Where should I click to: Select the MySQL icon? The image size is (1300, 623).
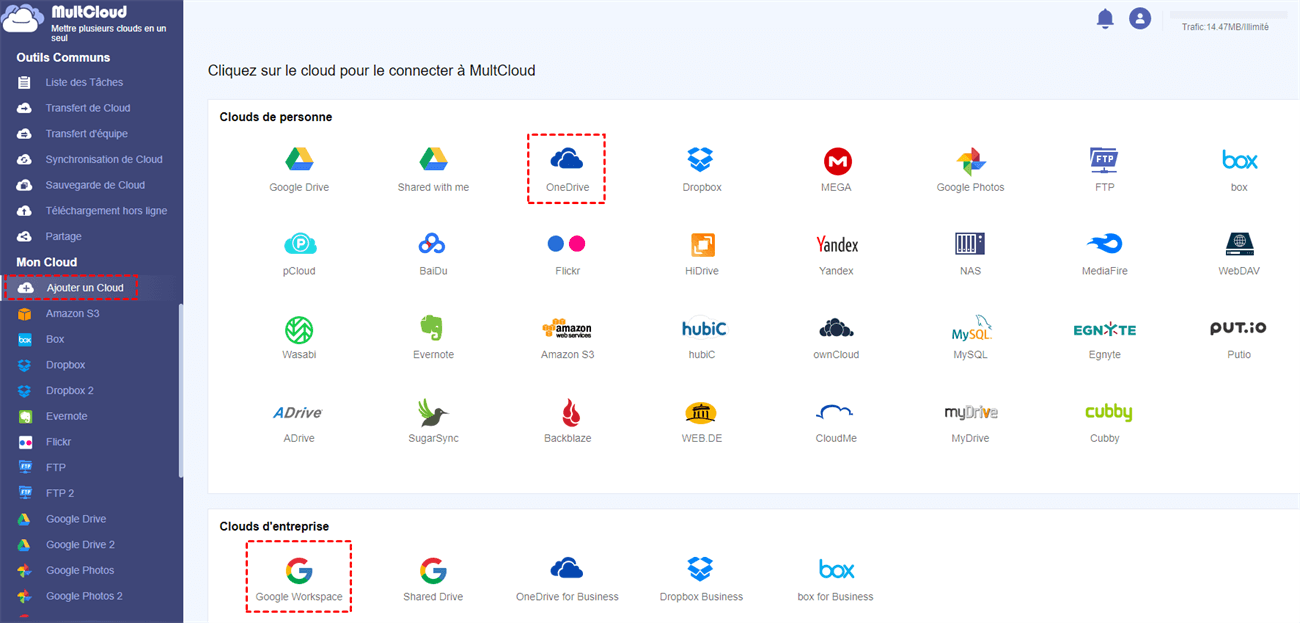pos(970,328)
